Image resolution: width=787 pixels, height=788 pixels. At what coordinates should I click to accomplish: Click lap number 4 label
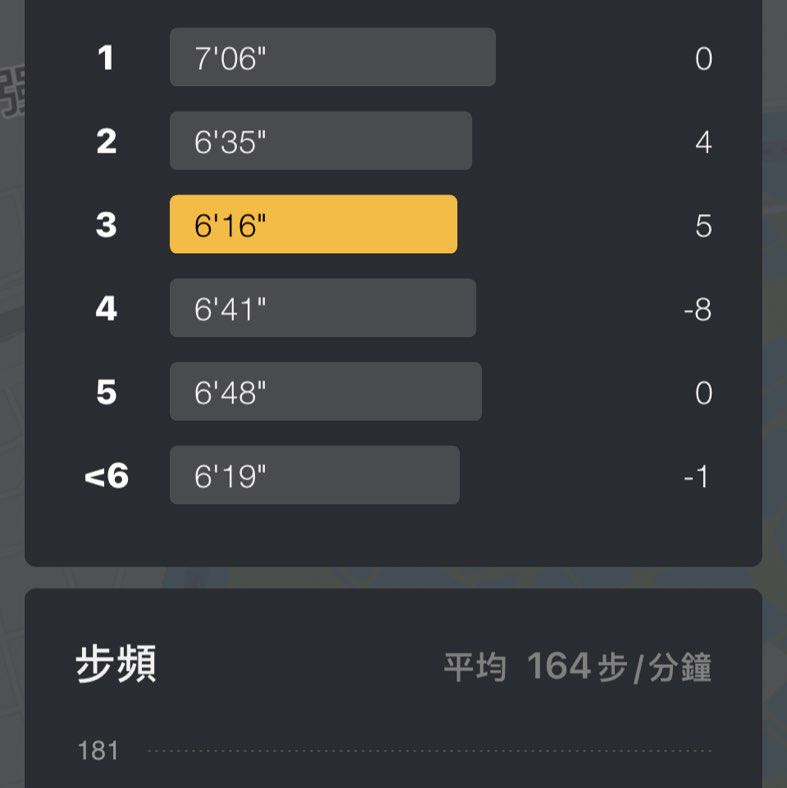tap(106, 308)
